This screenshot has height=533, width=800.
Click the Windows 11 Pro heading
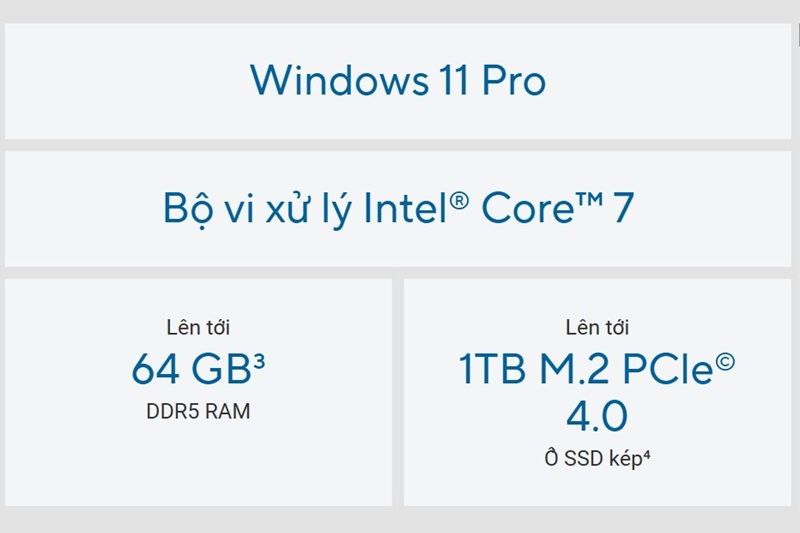(x=398, y=80)
